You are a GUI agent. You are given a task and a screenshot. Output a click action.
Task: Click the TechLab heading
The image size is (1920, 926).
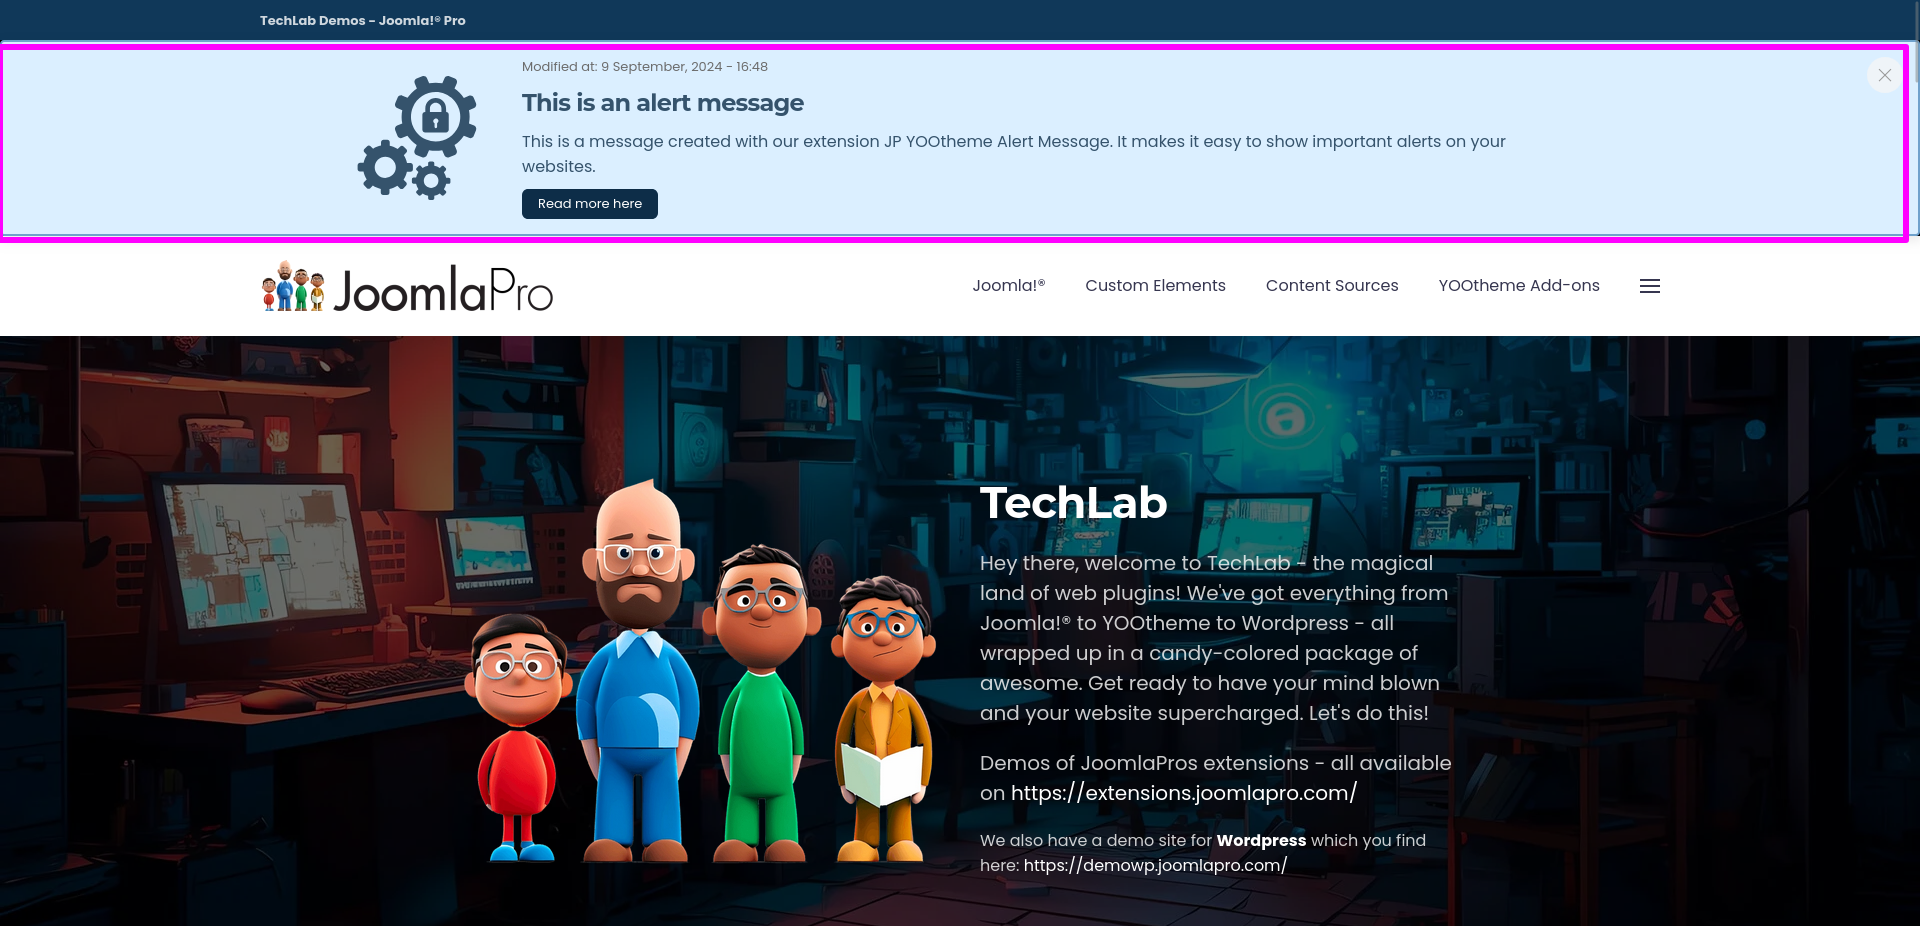click(1073, 503)
